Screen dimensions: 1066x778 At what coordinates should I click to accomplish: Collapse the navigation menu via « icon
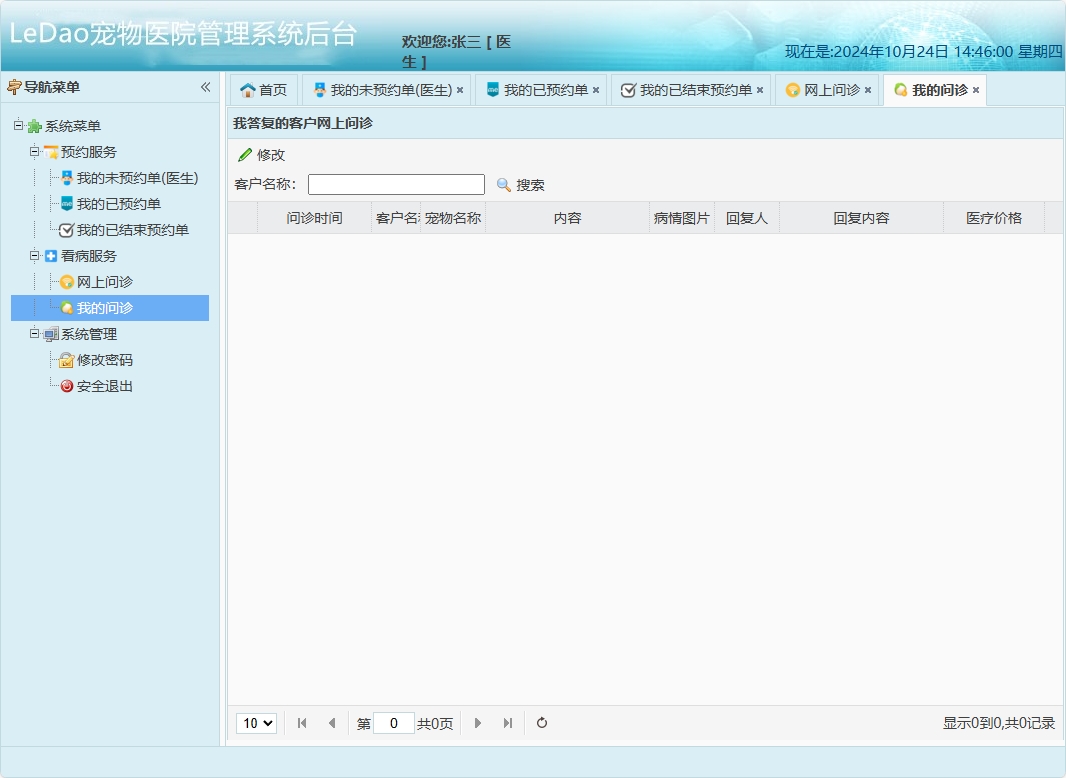point(206,87)
